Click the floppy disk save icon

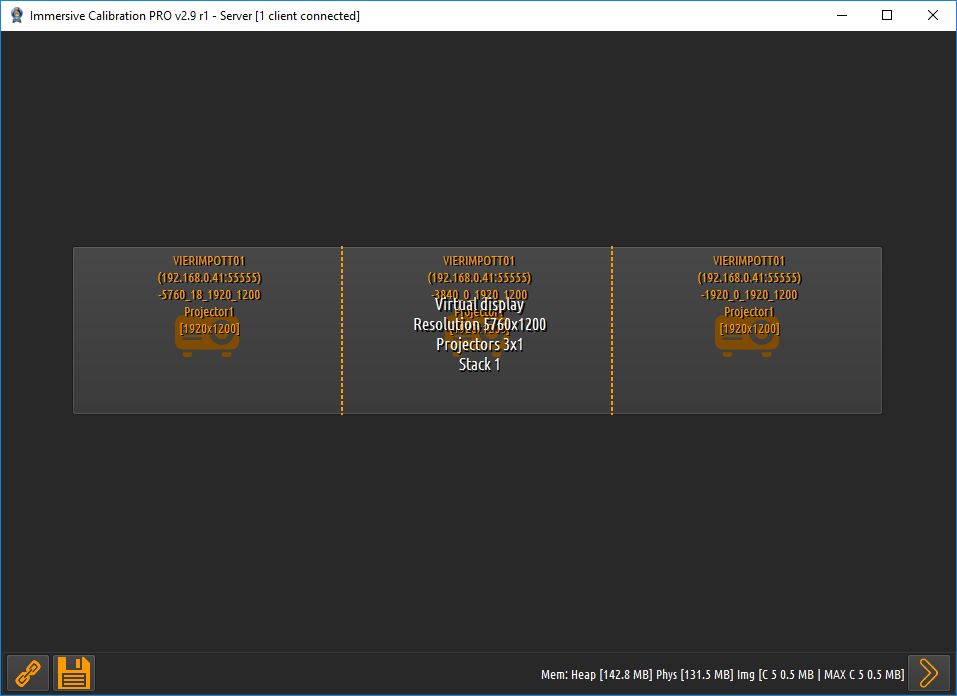coord(74,673)
